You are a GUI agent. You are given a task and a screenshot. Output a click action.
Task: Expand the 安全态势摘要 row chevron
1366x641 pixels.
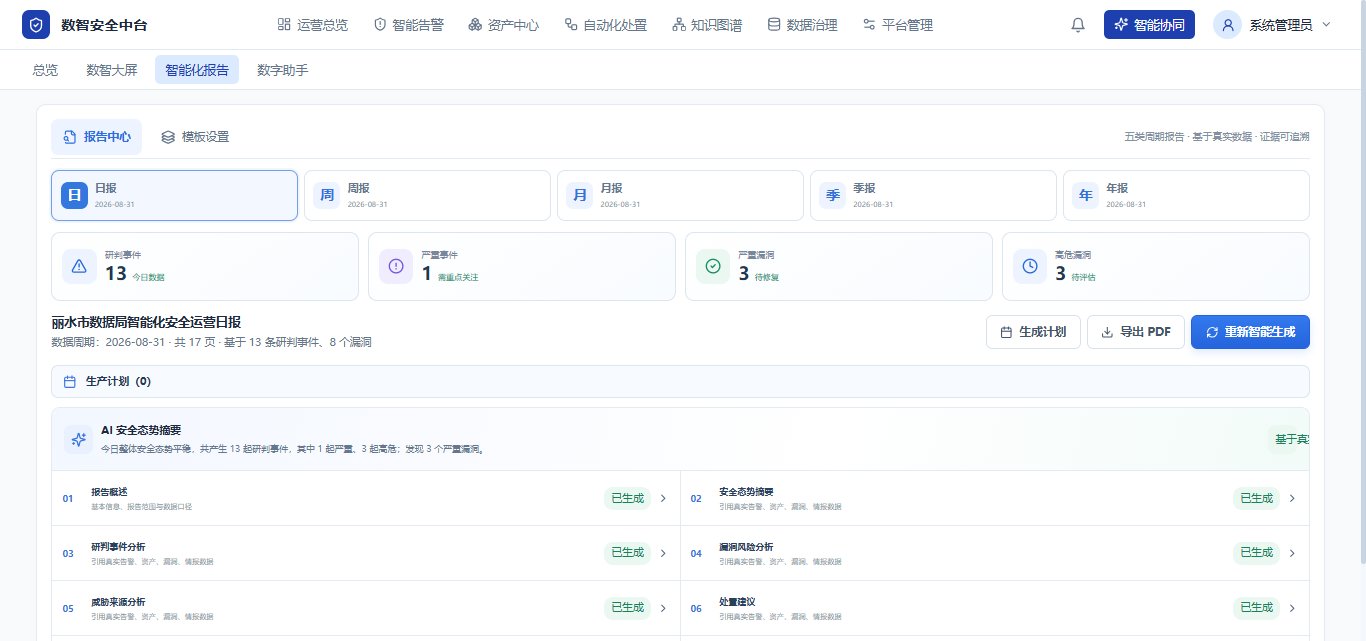click(1291, 498)
